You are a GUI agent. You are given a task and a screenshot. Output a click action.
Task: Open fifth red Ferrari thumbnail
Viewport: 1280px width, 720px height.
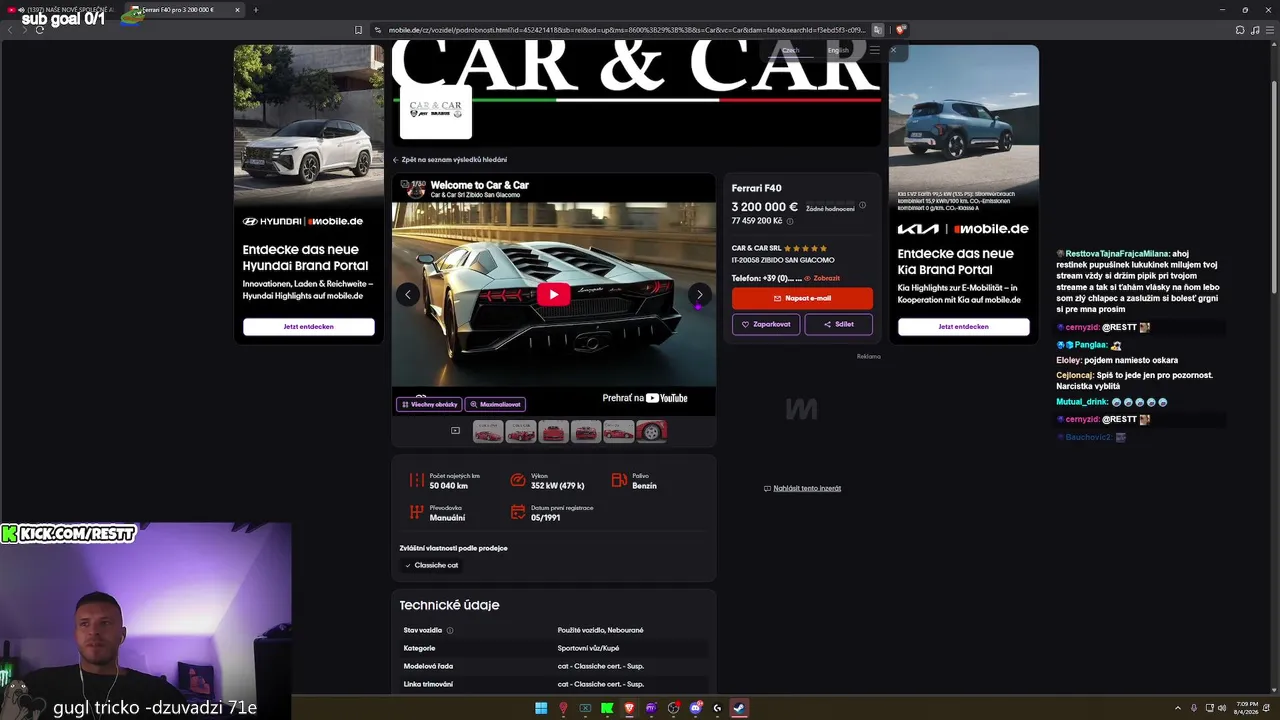click(x=618, y=431)
